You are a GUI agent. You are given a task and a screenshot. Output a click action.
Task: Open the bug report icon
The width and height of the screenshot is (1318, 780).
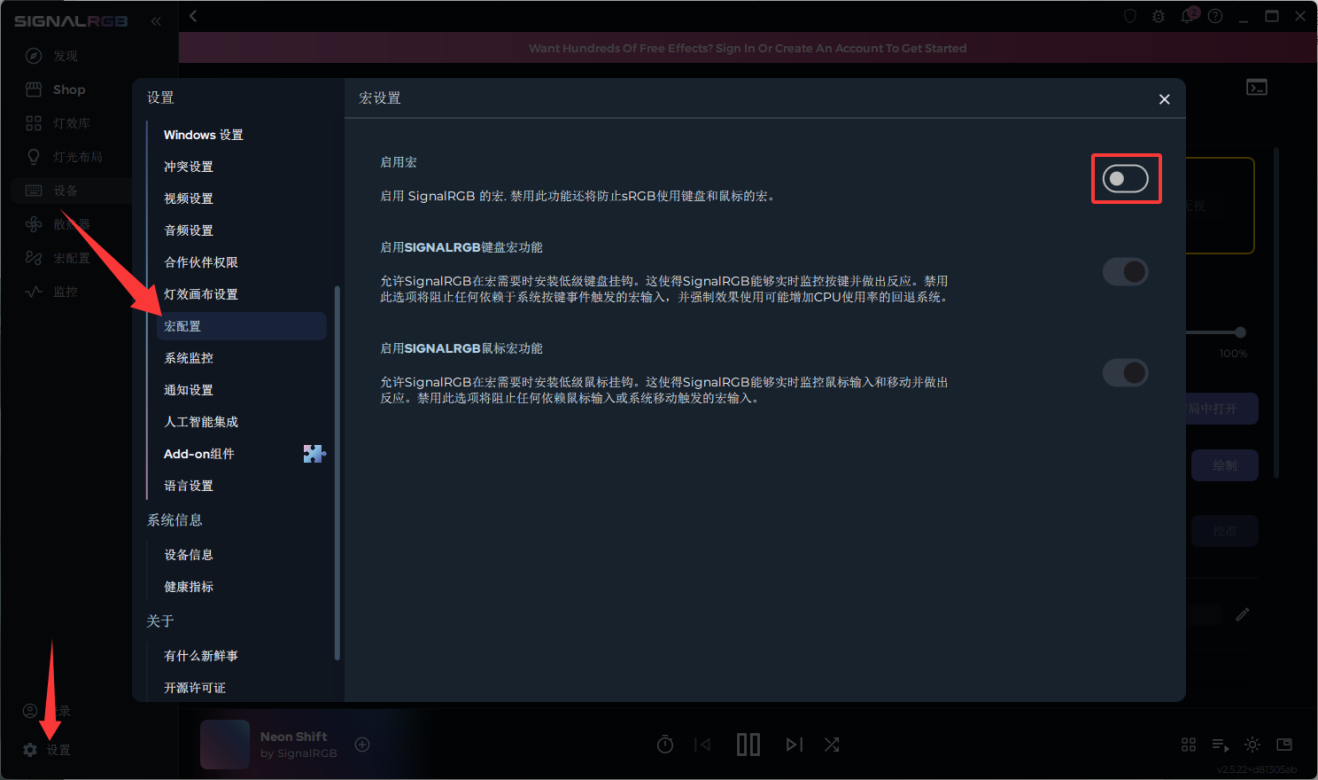(1159, 16)
